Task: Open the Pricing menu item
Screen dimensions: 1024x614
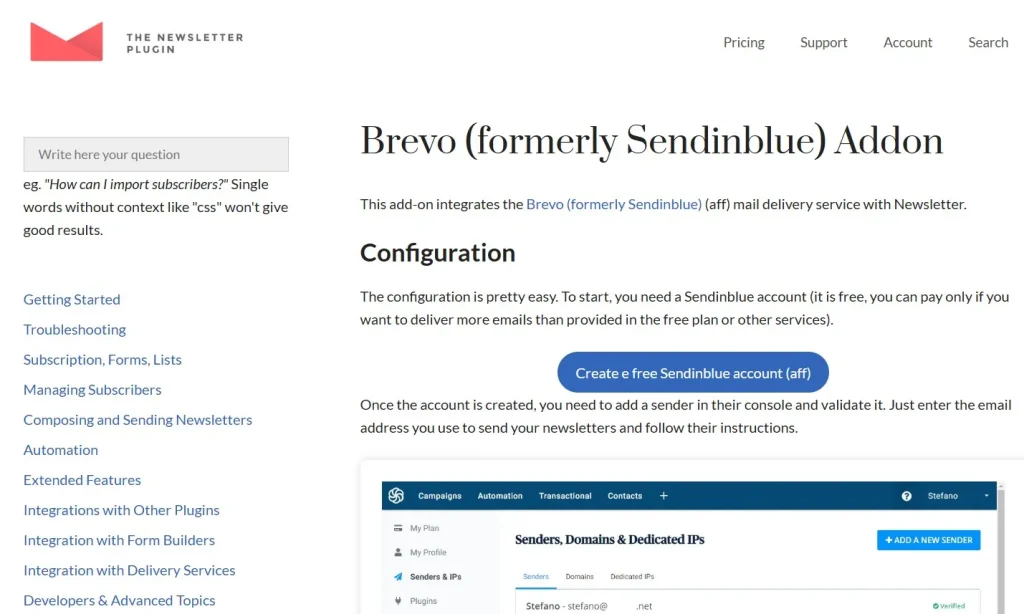Action: (x=744, y=42)
